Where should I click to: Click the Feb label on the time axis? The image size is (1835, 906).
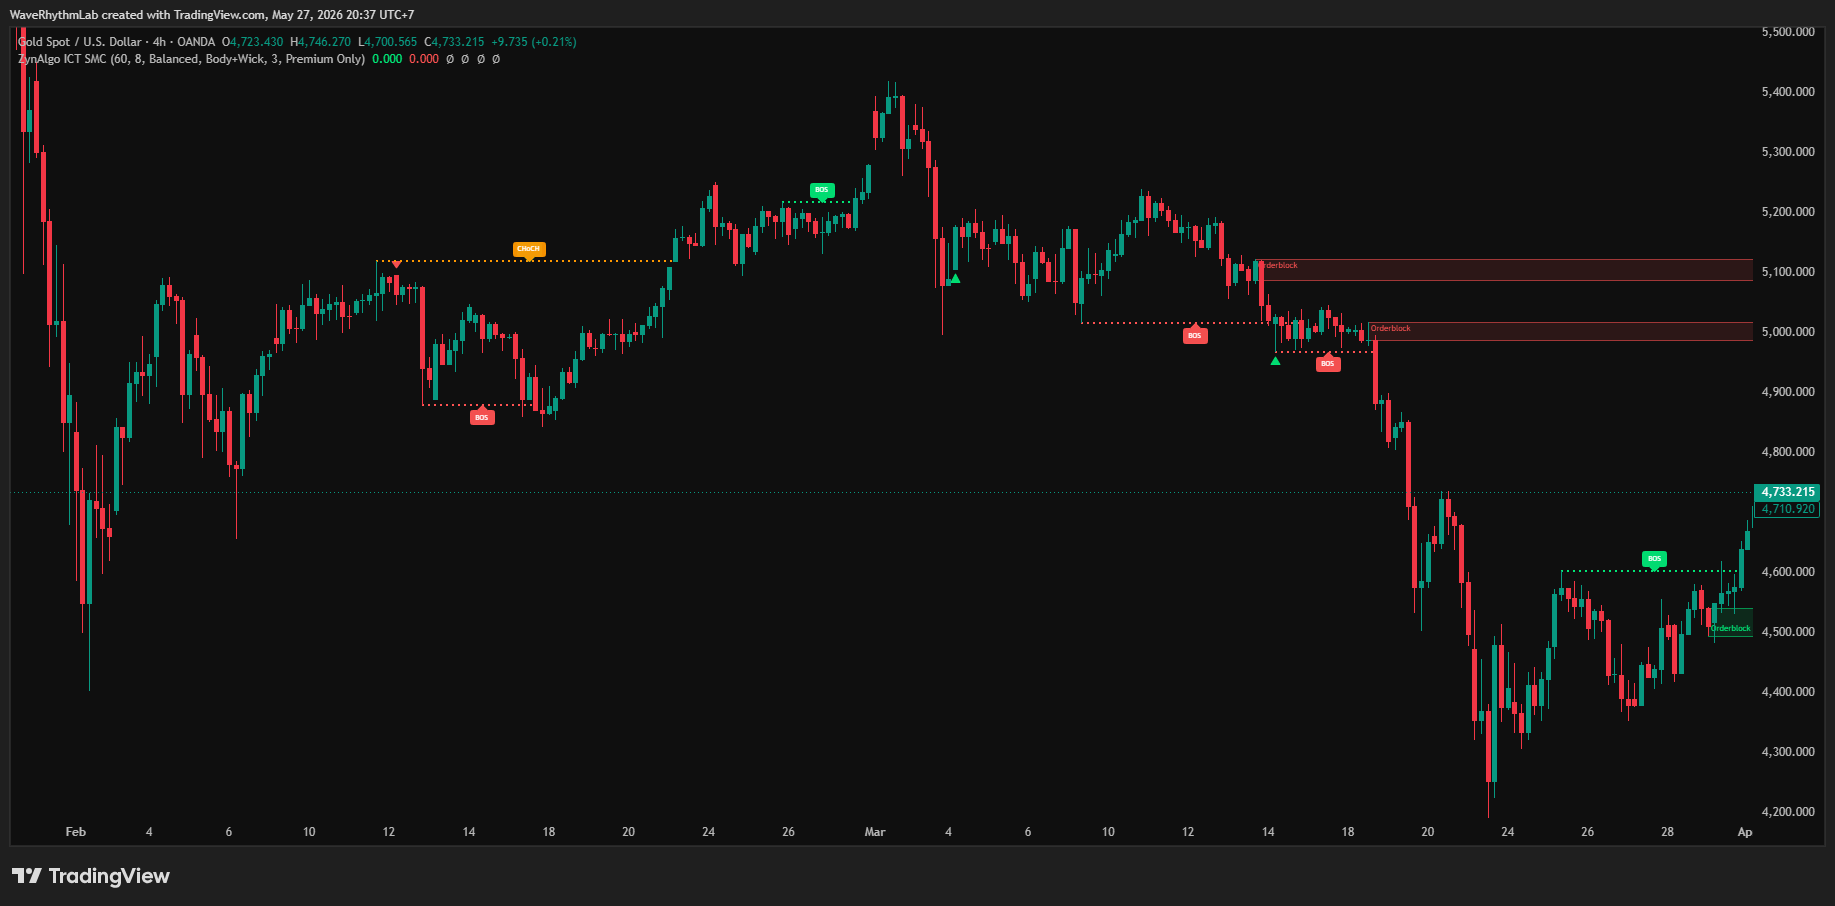[76, 832]
